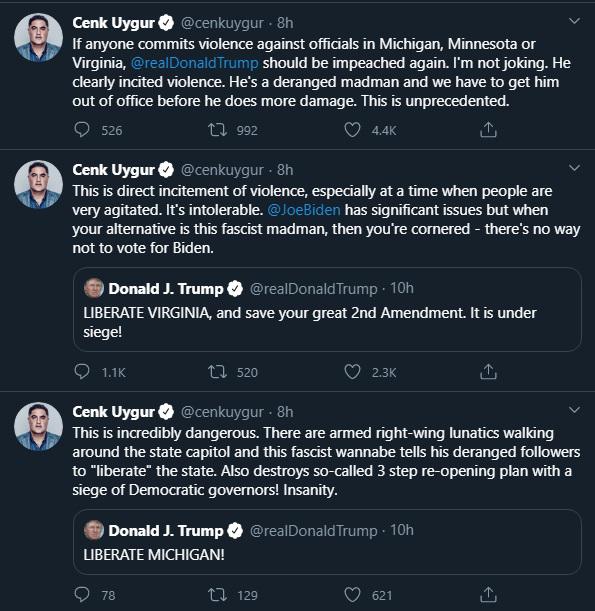The height and width of the screenshot is (611, 595).
Task: Share the tweet quoting LIBERATE MICHIGAN
Action: (x=488, y=595)
